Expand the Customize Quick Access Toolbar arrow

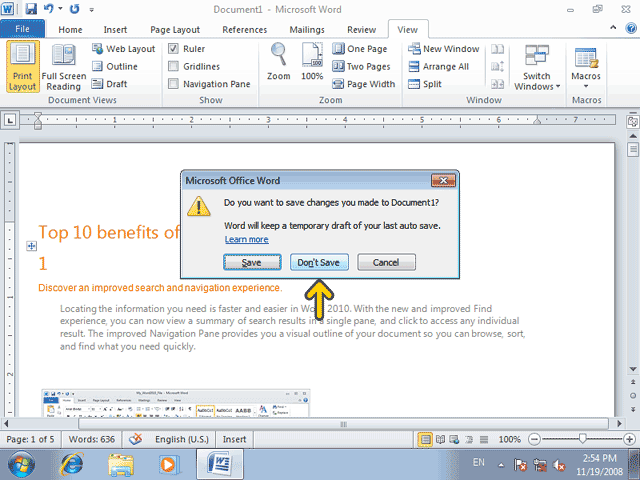click(x=92, y=9)
